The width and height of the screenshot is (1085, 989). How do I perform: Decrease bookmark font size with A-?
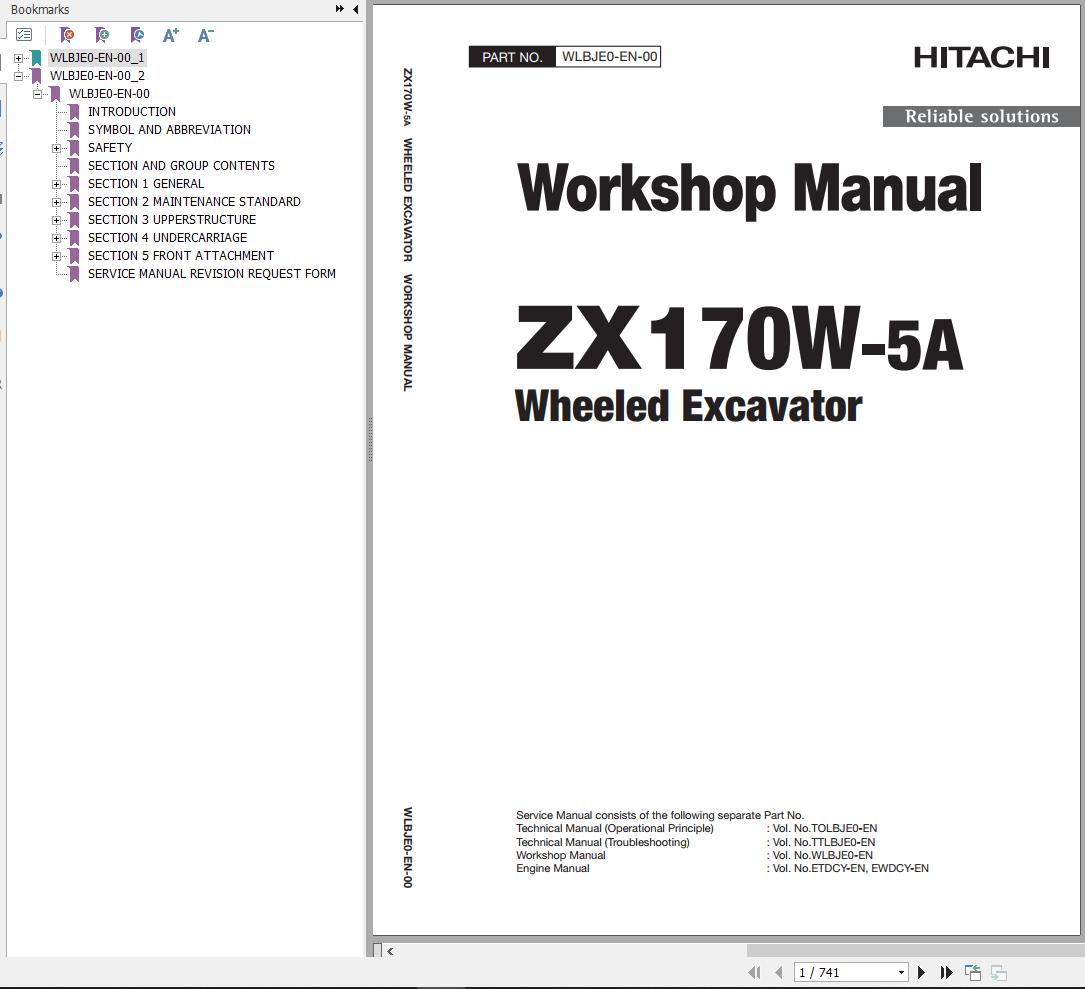206,35
